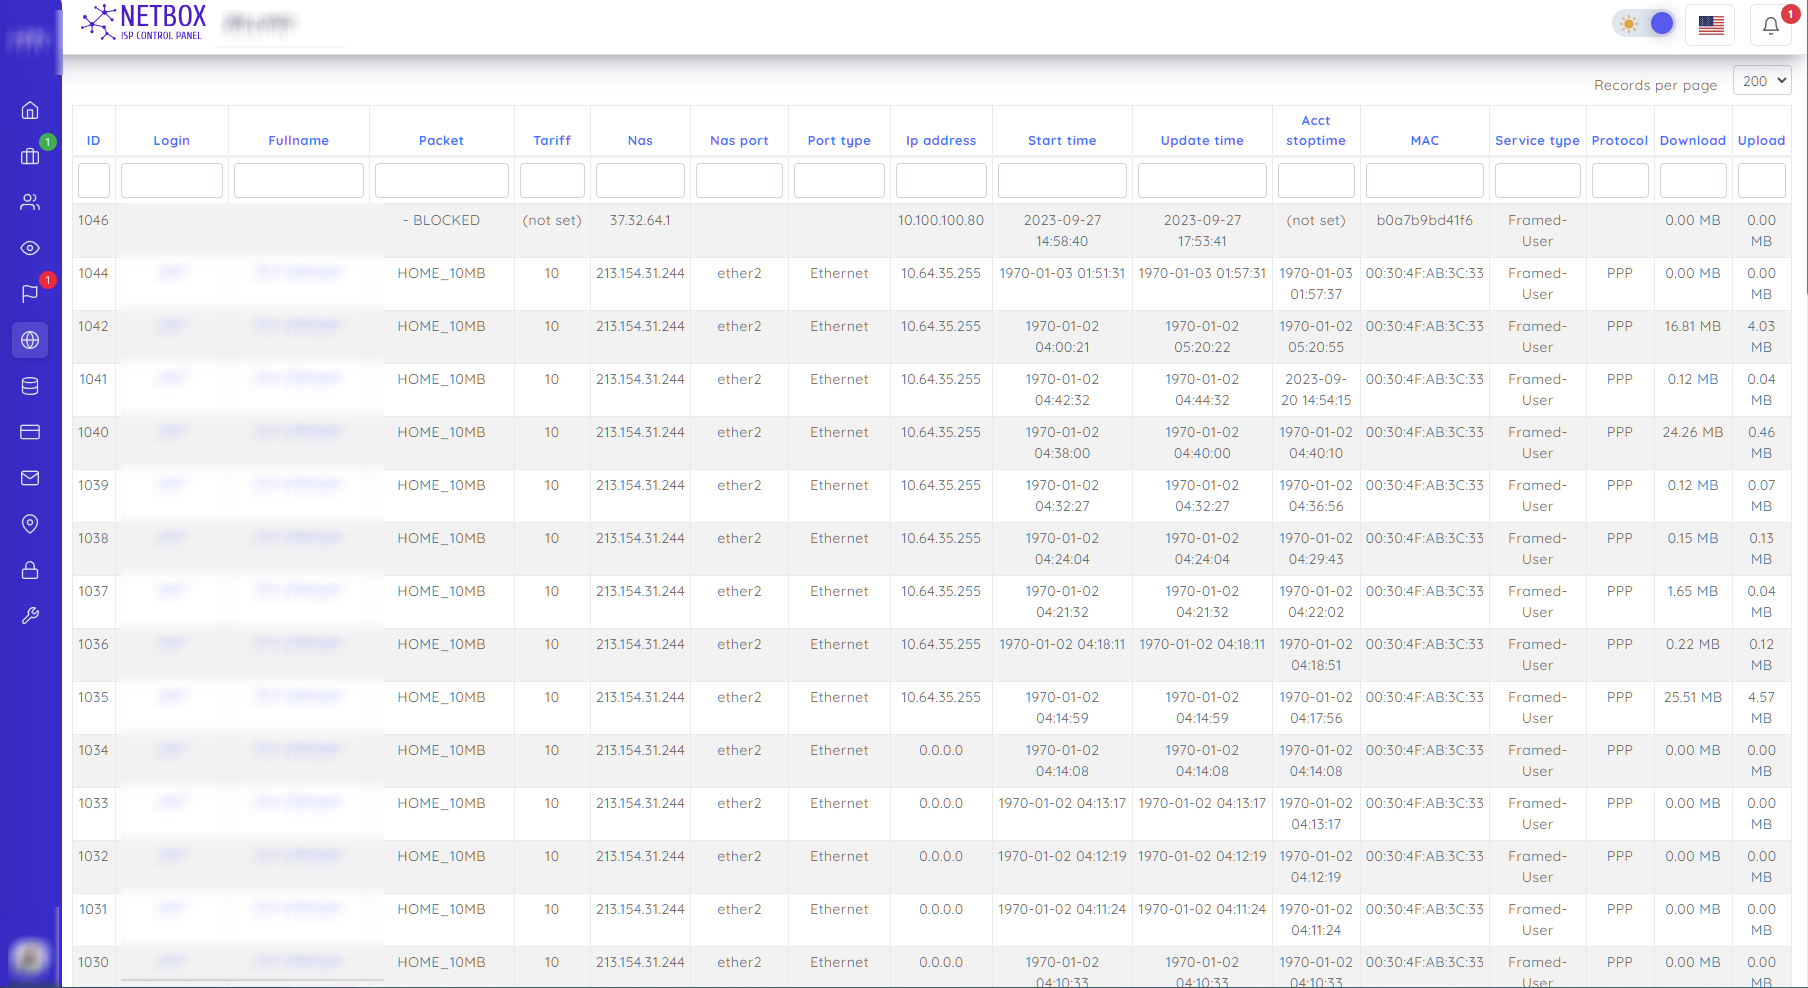Click the Download column header
Screen dimensions: 1808x988
click(x=1692, y=141)
